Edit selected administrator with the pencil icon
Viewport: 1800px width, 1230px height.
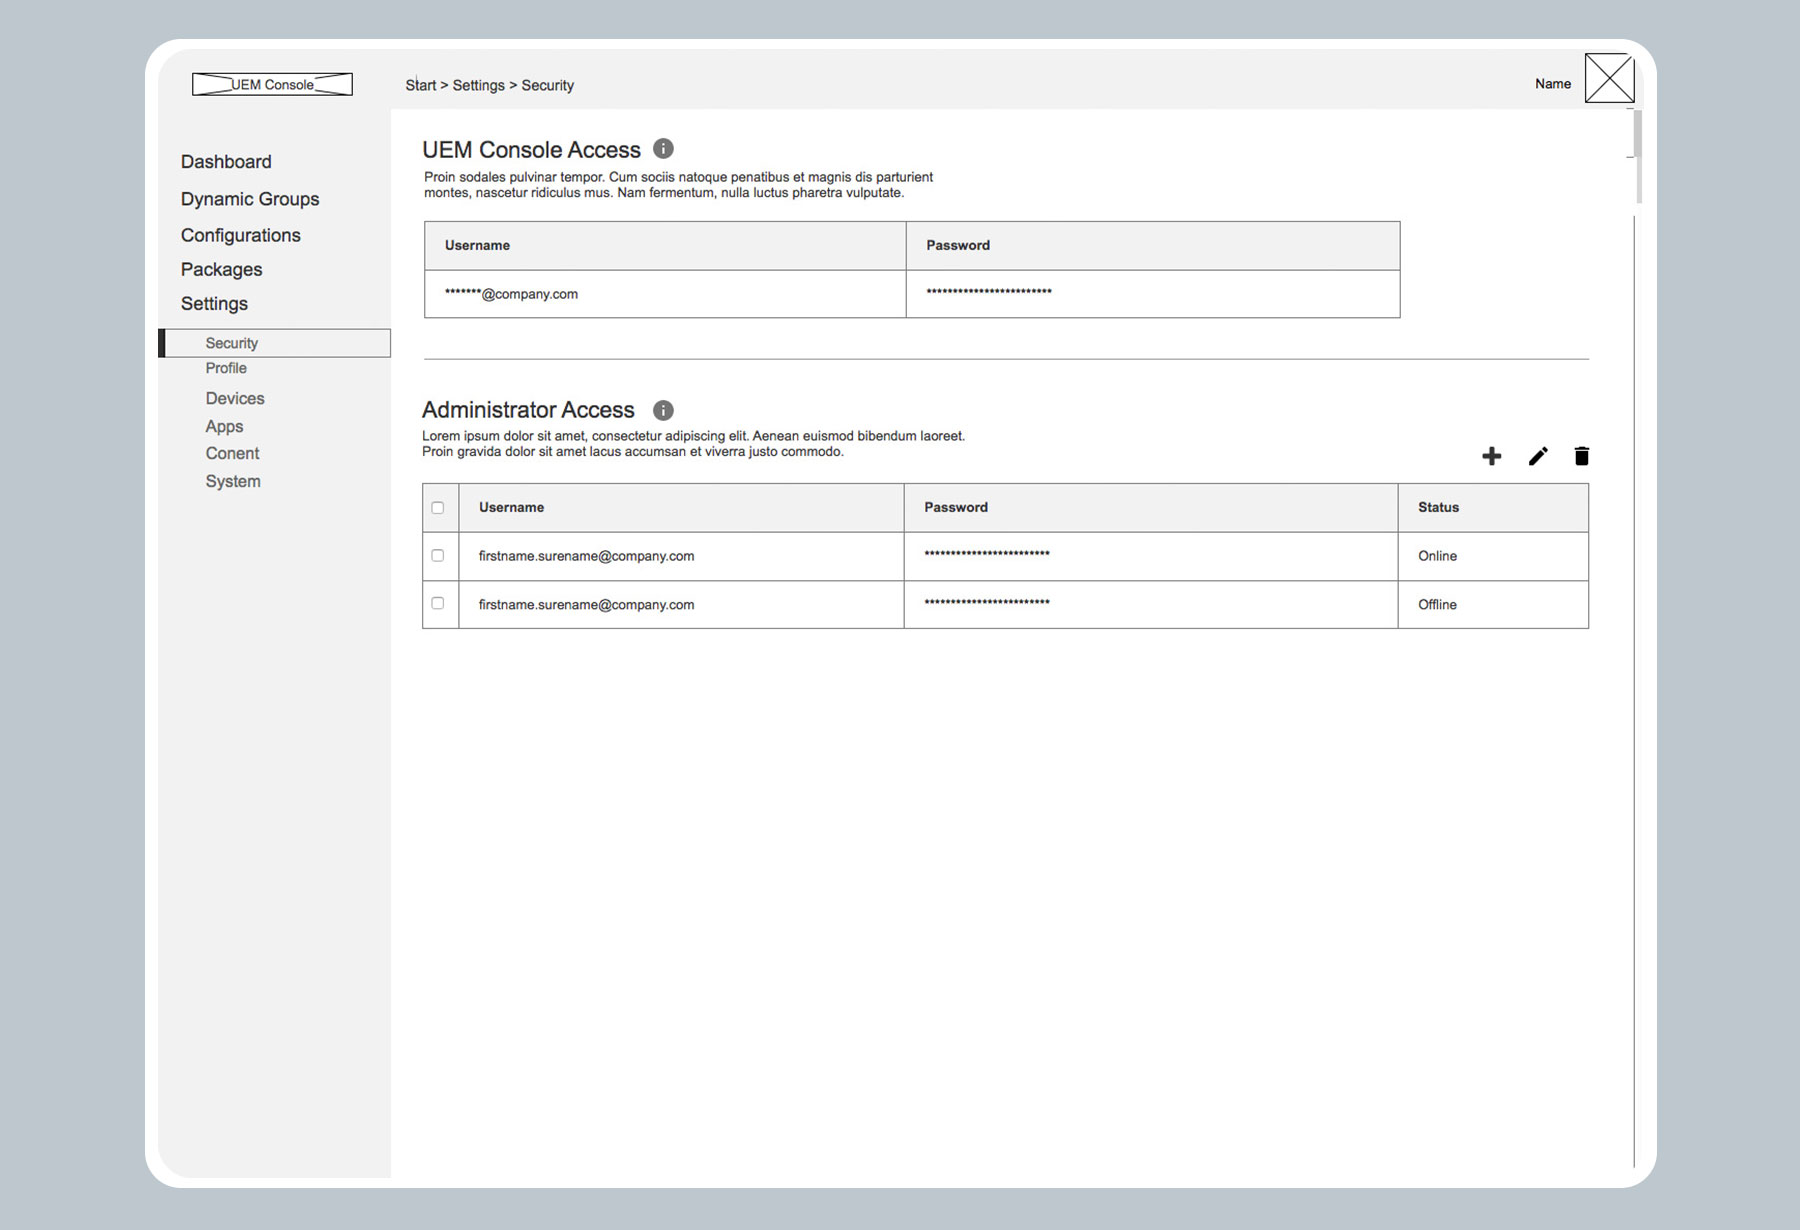(x=1537, y=456)
